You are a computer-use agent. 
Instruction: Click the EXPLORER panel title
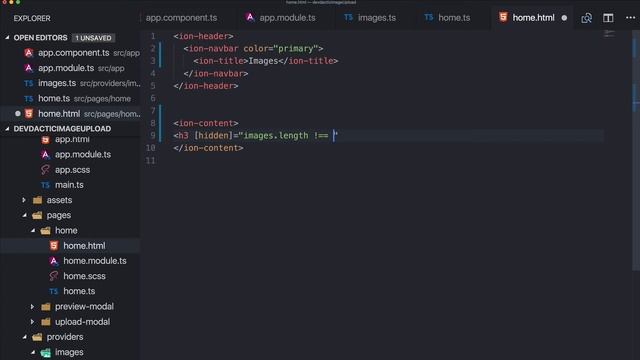pos(32,18)
